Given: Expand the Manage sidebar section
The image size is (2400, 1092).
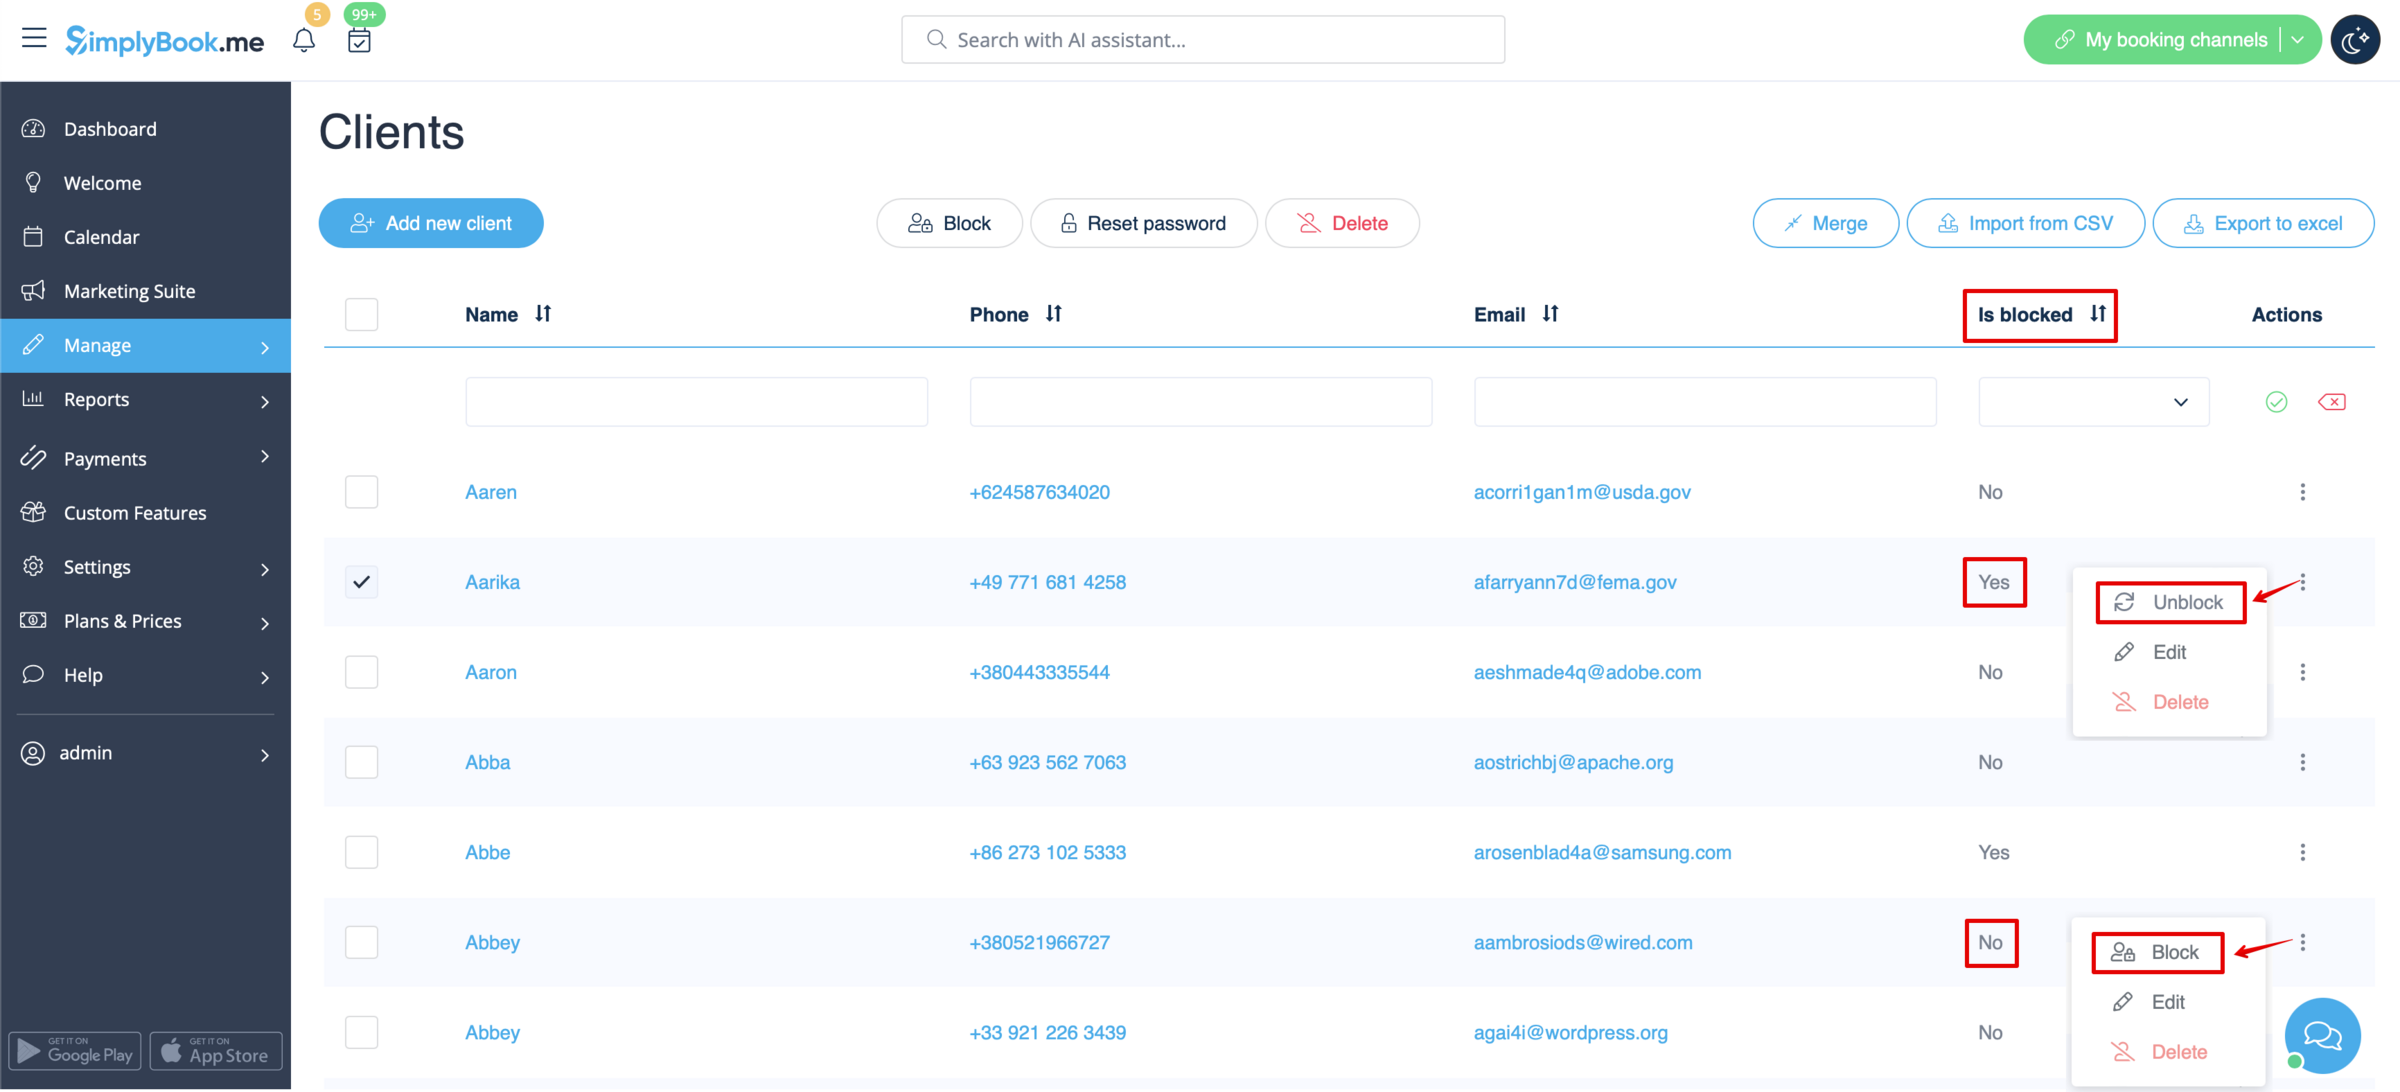Looking at the screenshot, I should pos(145,345).
